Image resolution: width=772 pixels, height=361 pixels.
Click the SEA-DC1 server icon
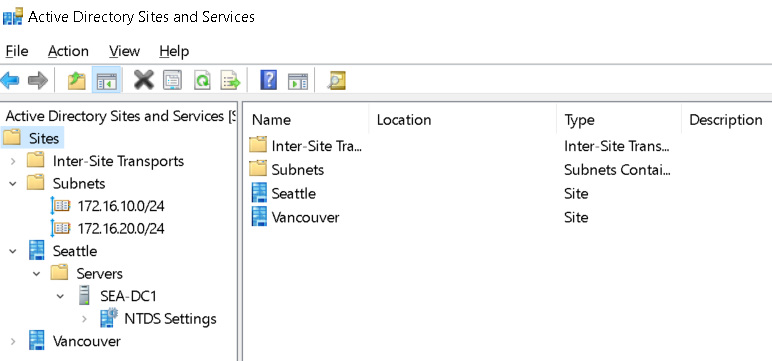coord(85,295)
